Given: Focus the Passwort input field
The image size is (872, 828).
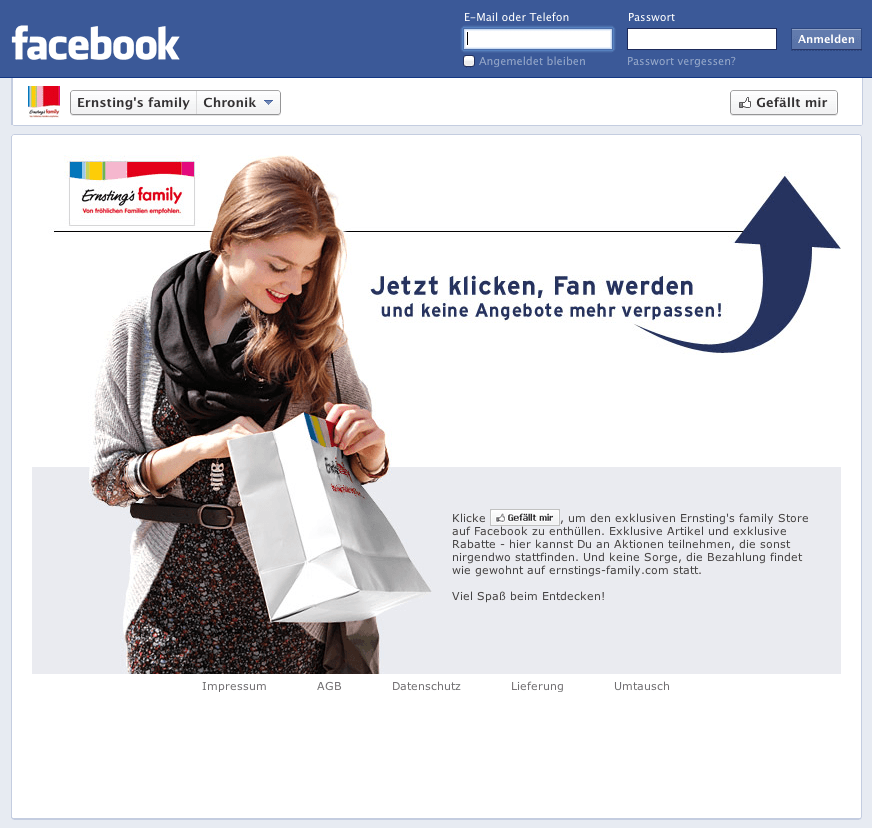Looking at the screenshot, I should click(x=702, y=39).
